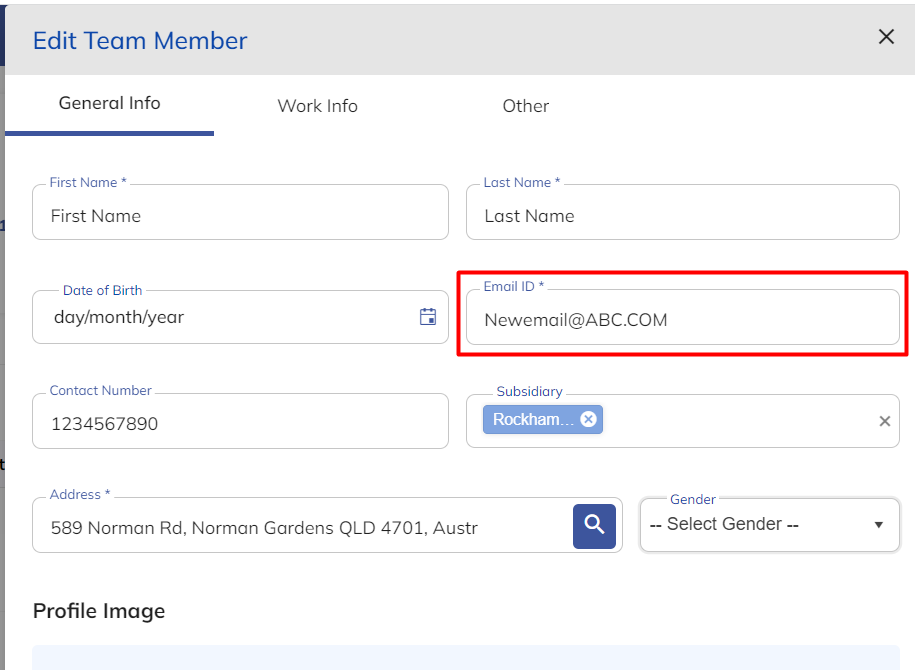Click the Rockham subsidiary chip label
915x670 pixels.
click(533, 420)
